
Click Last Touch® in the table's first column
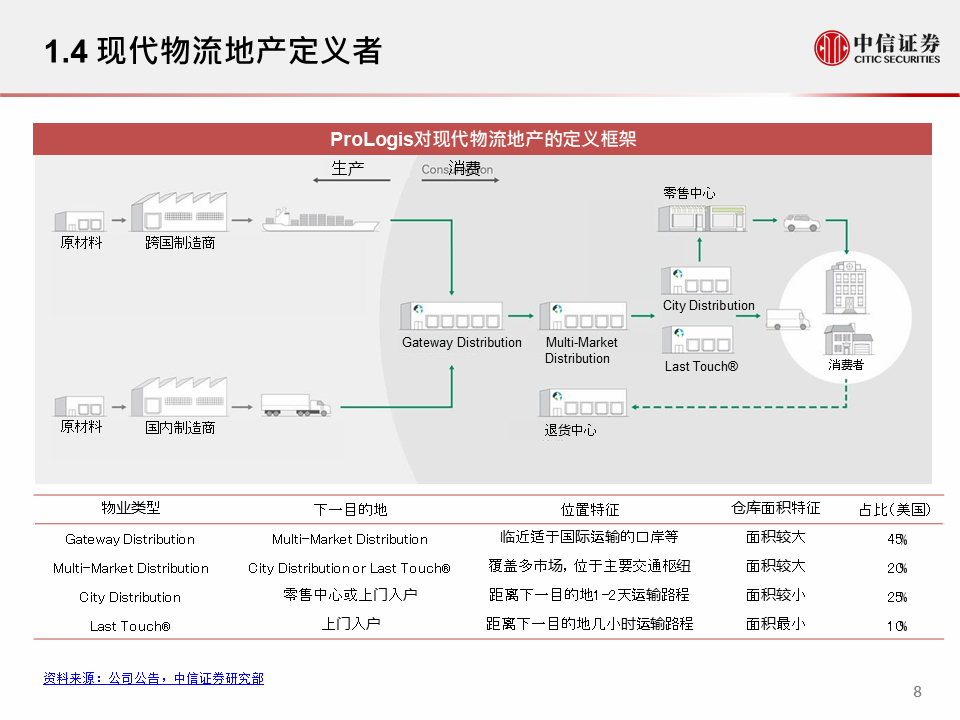click(x=130, y=626)
